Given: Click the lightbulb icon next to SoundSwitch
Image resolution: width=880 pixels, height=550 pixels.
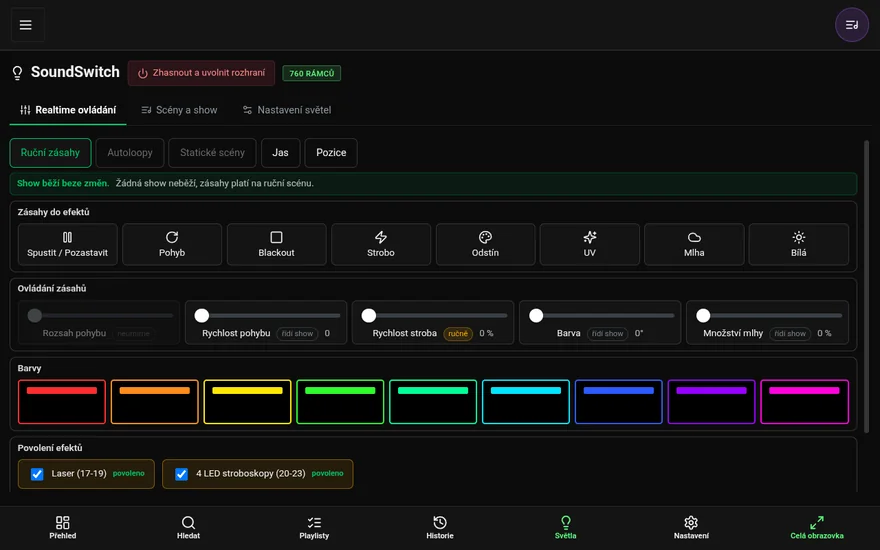Looking at the screenshot, I should (x=17, y=73).
